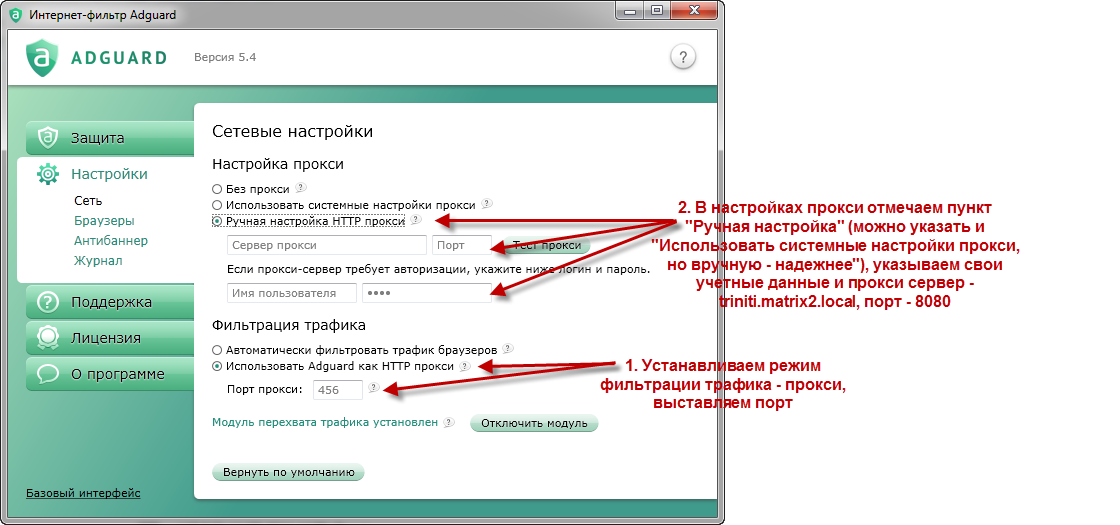
Task: Show hint for Использовать Adguard как HTTP прокси
Action: pos(465,366)
